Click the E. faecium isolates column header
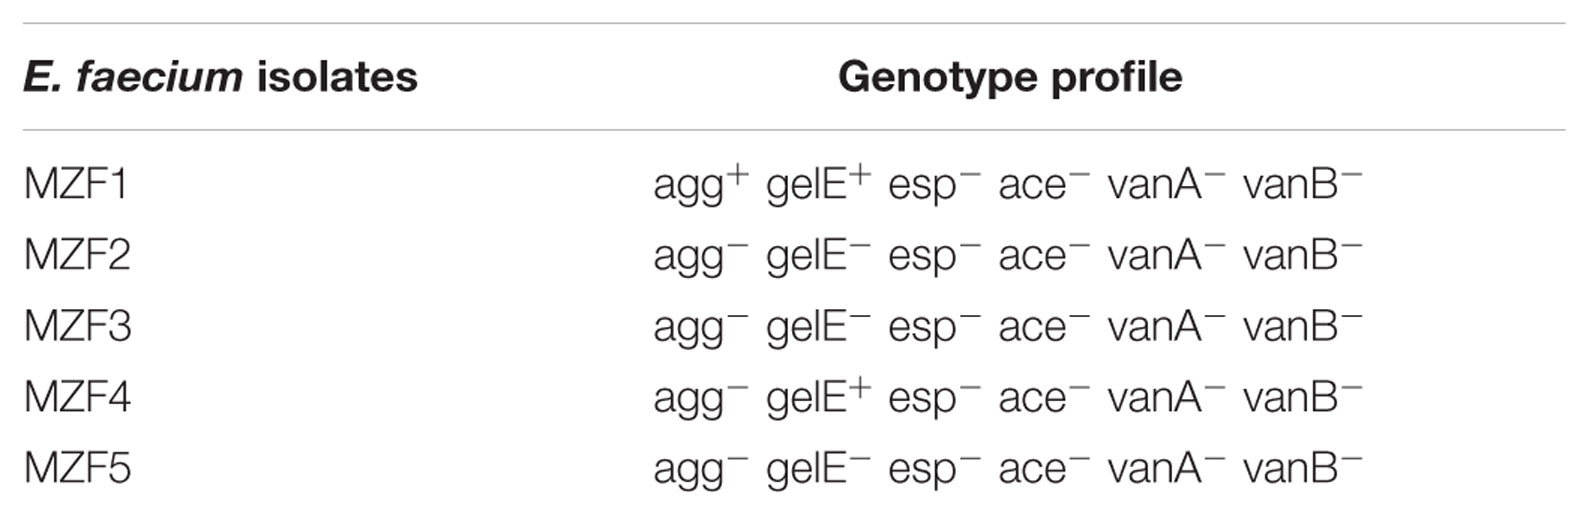This screenshot has width=1589, height=515. pyautogui.click(x=220, y=77)
